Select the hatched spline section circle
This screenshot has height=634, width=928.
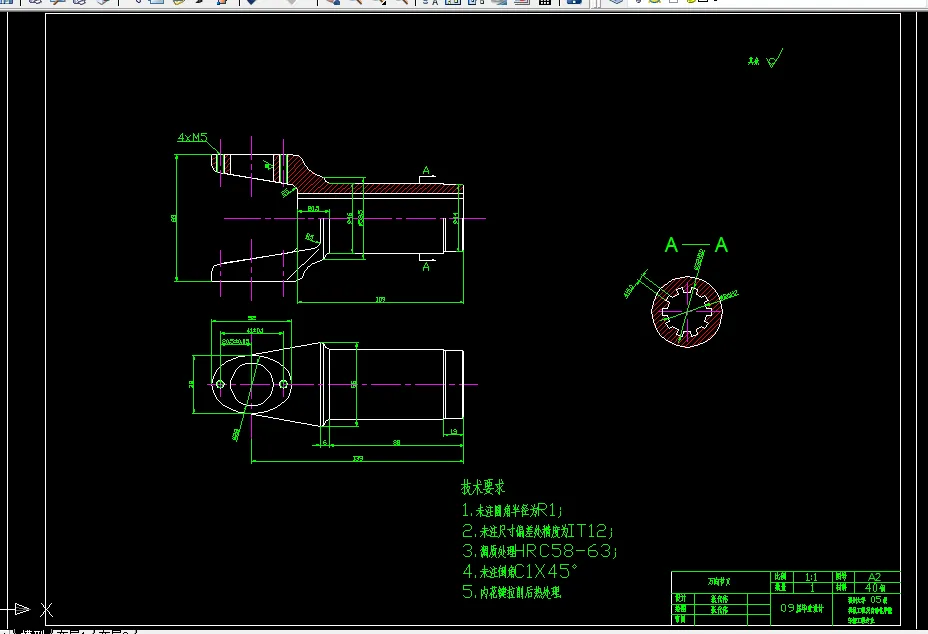click(687, 311)
